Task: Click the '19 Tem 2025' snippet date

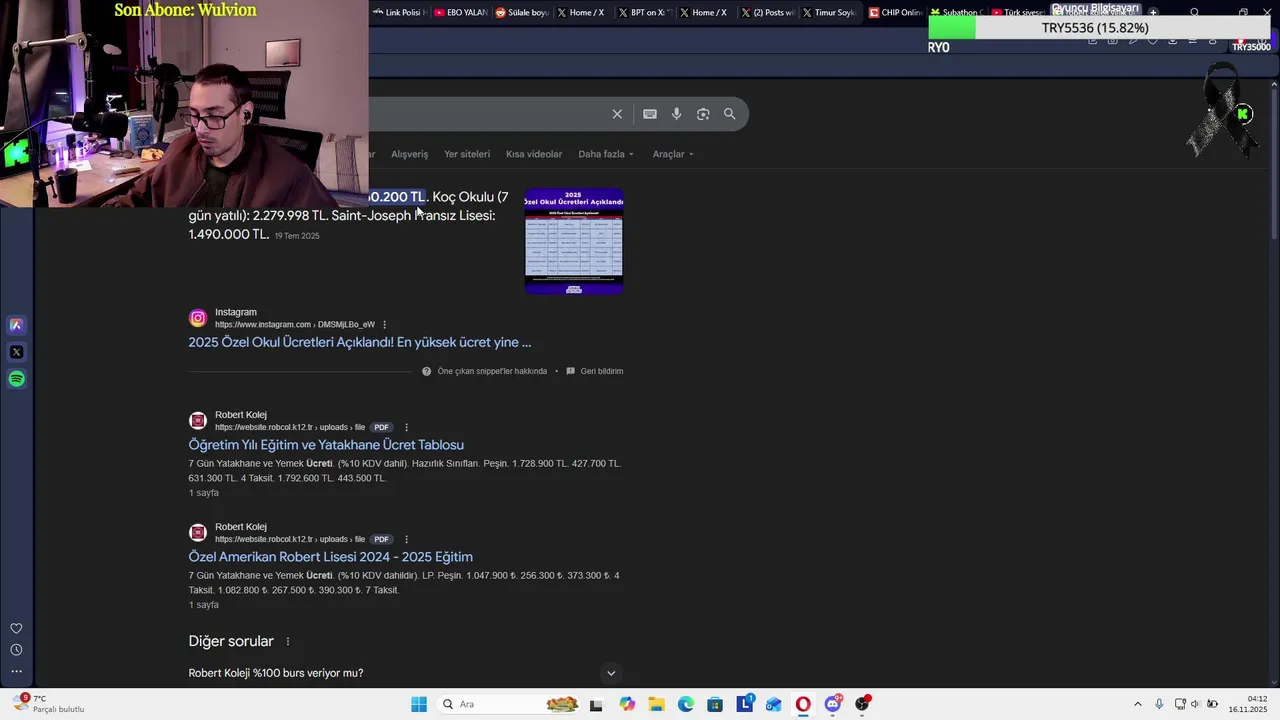Action: [297, 236]
